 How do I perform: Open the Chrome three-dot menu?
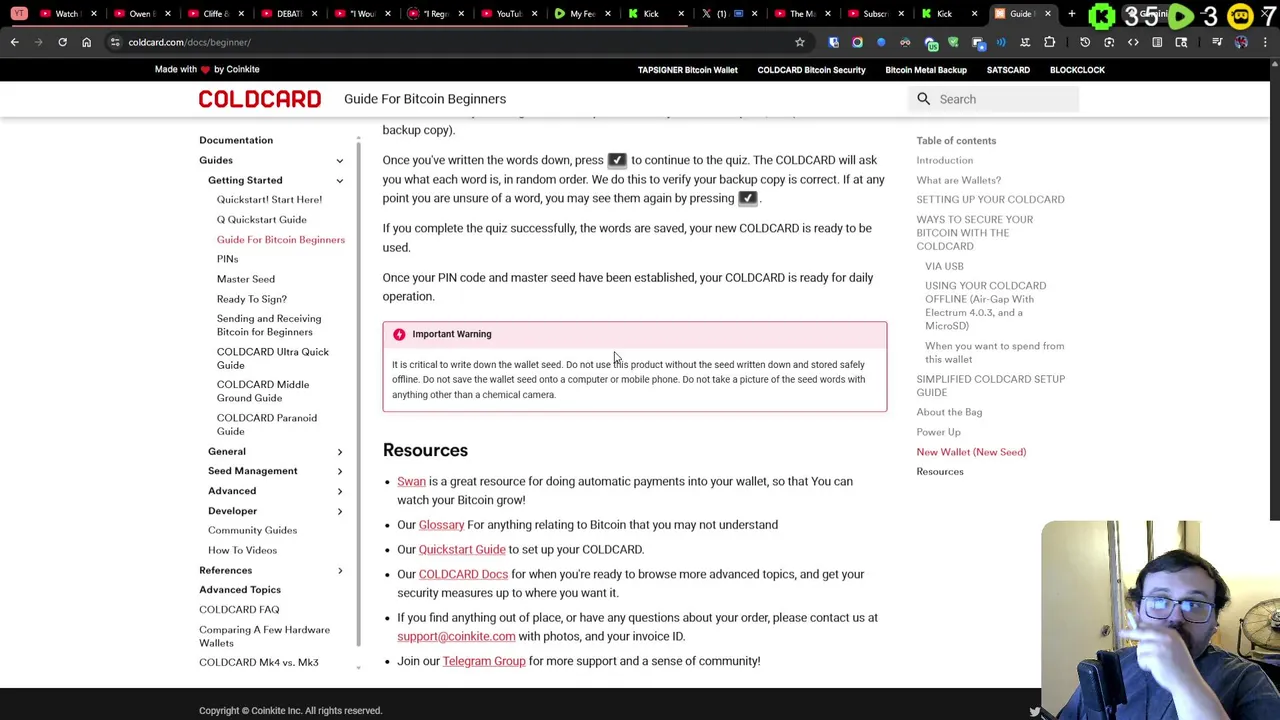[x=1265, y=42]
